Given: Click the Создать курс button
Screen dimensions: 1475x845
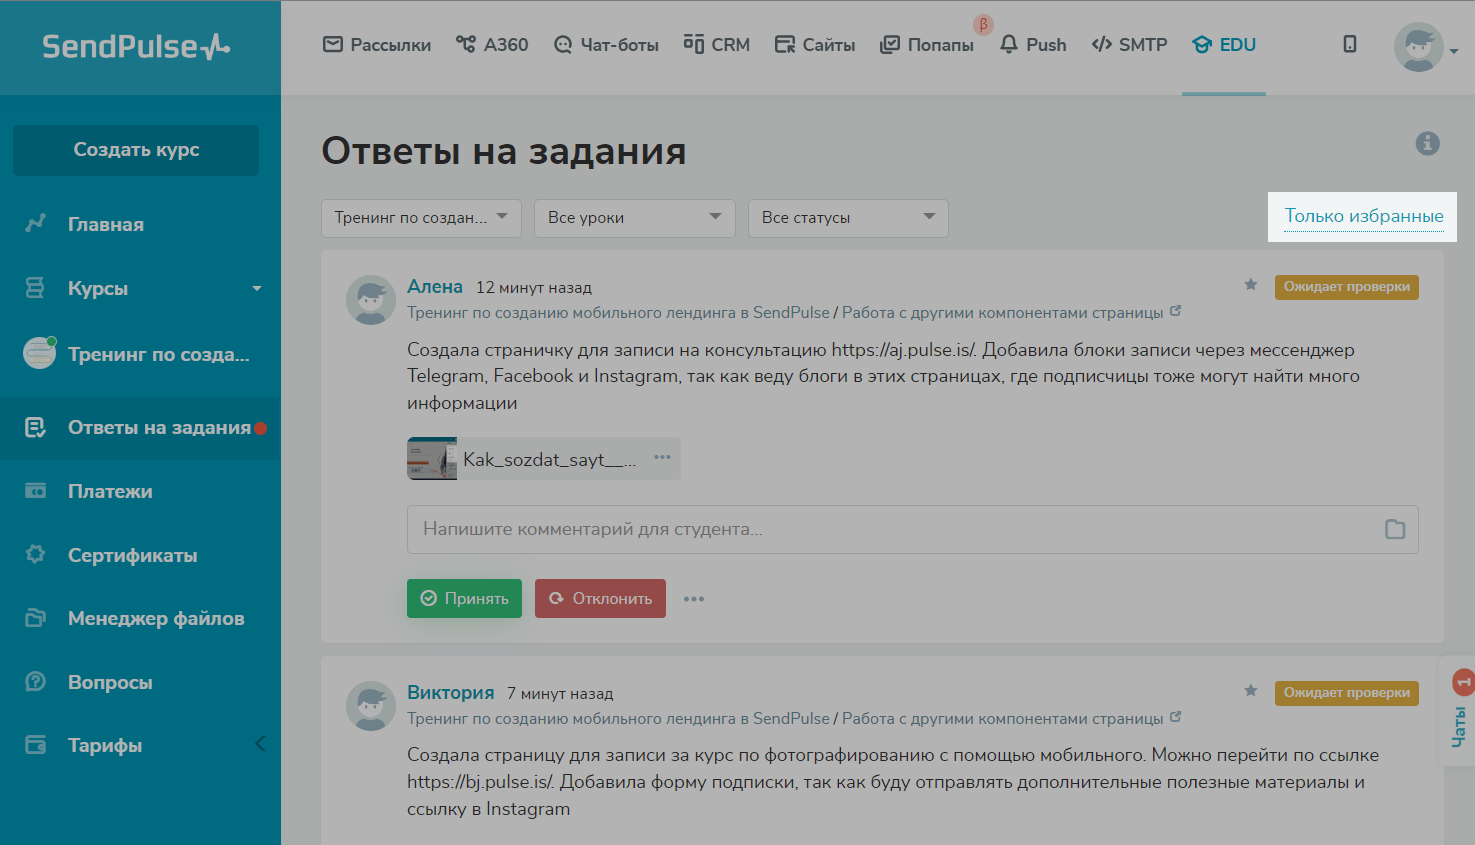Looking at the screenshot, I should (x=136, y=150).
